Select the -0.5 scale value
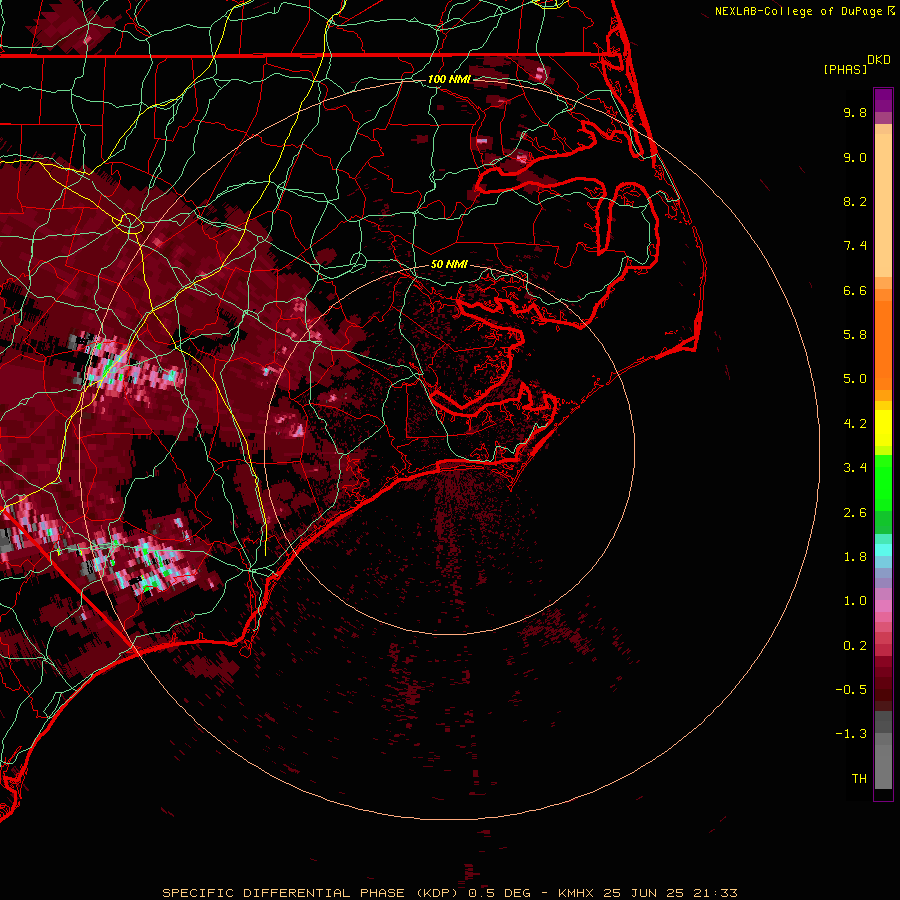Viewport: 900px width, 900px height. [851, 689]
